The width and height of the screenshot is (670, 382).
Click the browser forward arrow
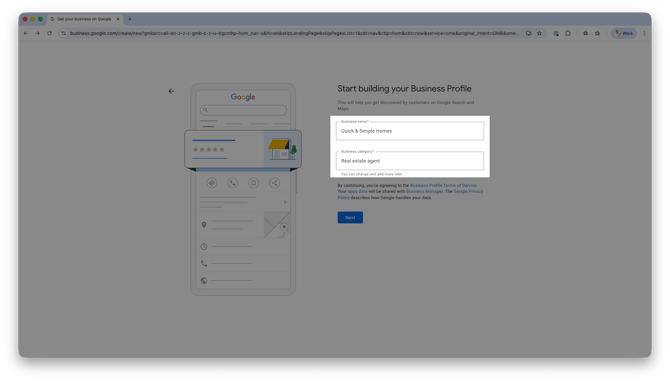[38, 33]
